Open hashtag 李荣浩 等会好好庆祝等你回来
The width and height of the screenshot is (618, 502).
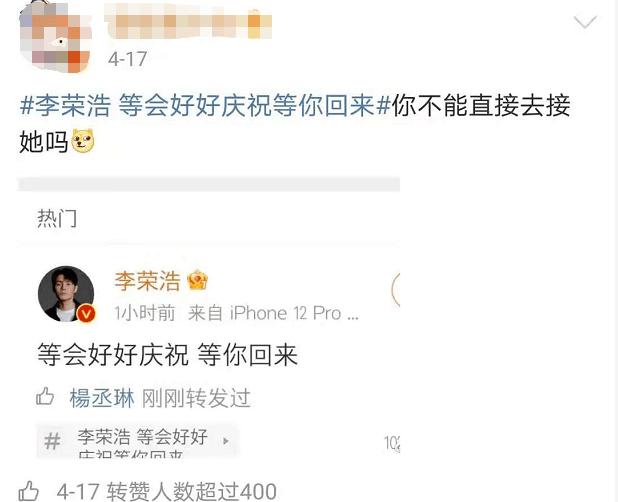205,105
